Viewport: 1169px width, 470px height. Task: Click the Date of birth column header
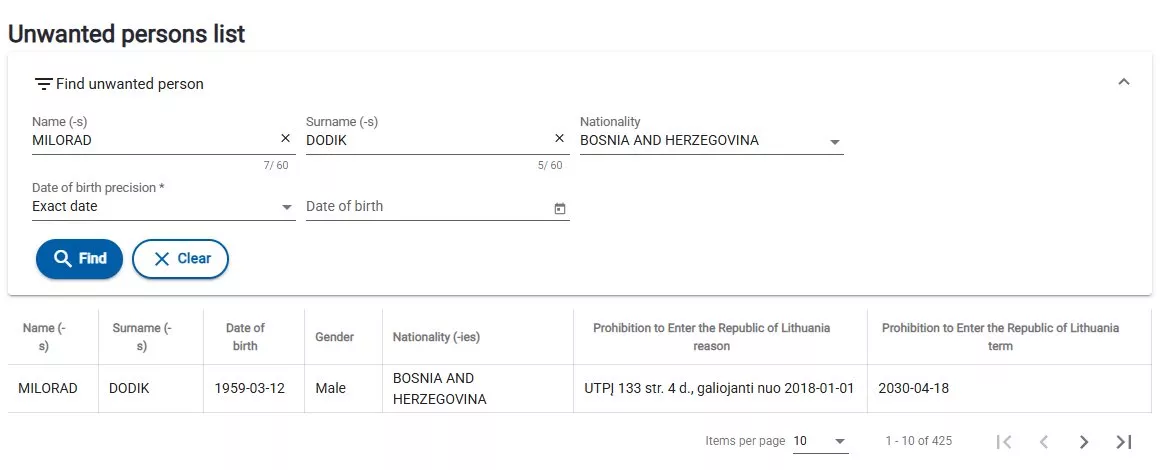pyautogui.click(x=245, y=337)
